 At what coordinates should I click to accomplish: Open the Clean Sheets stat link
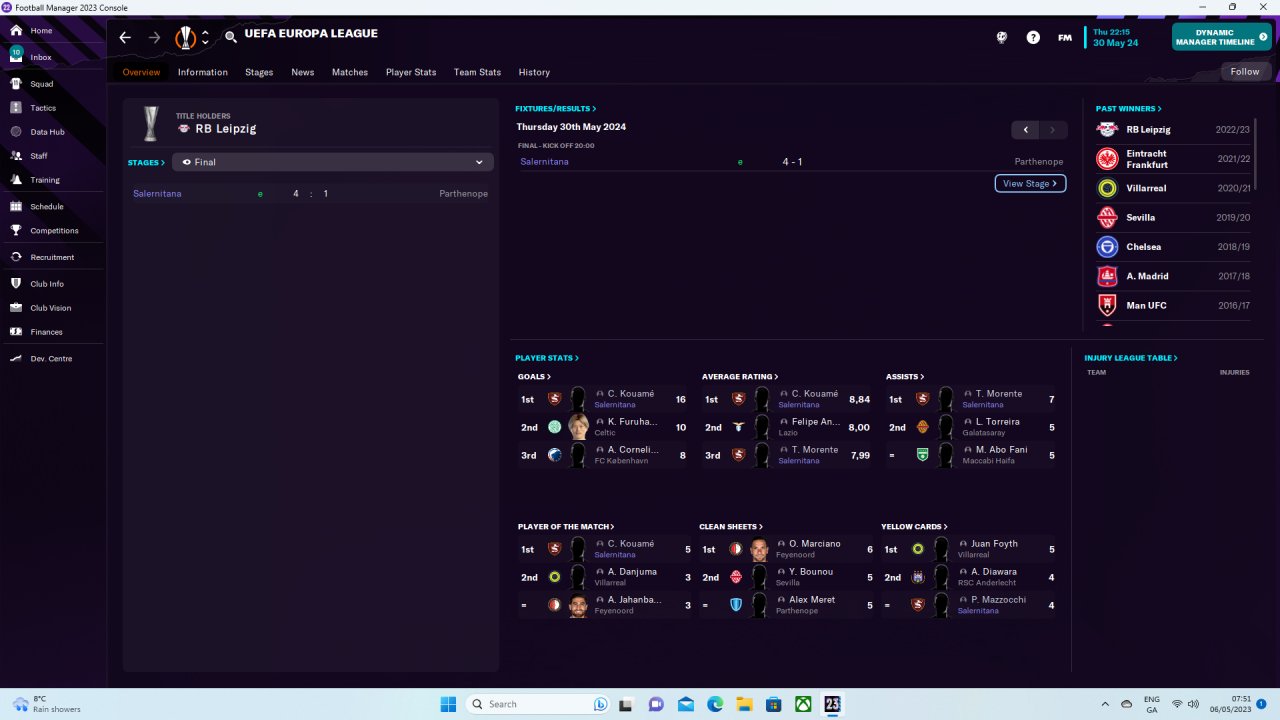(x=730, y=527)
